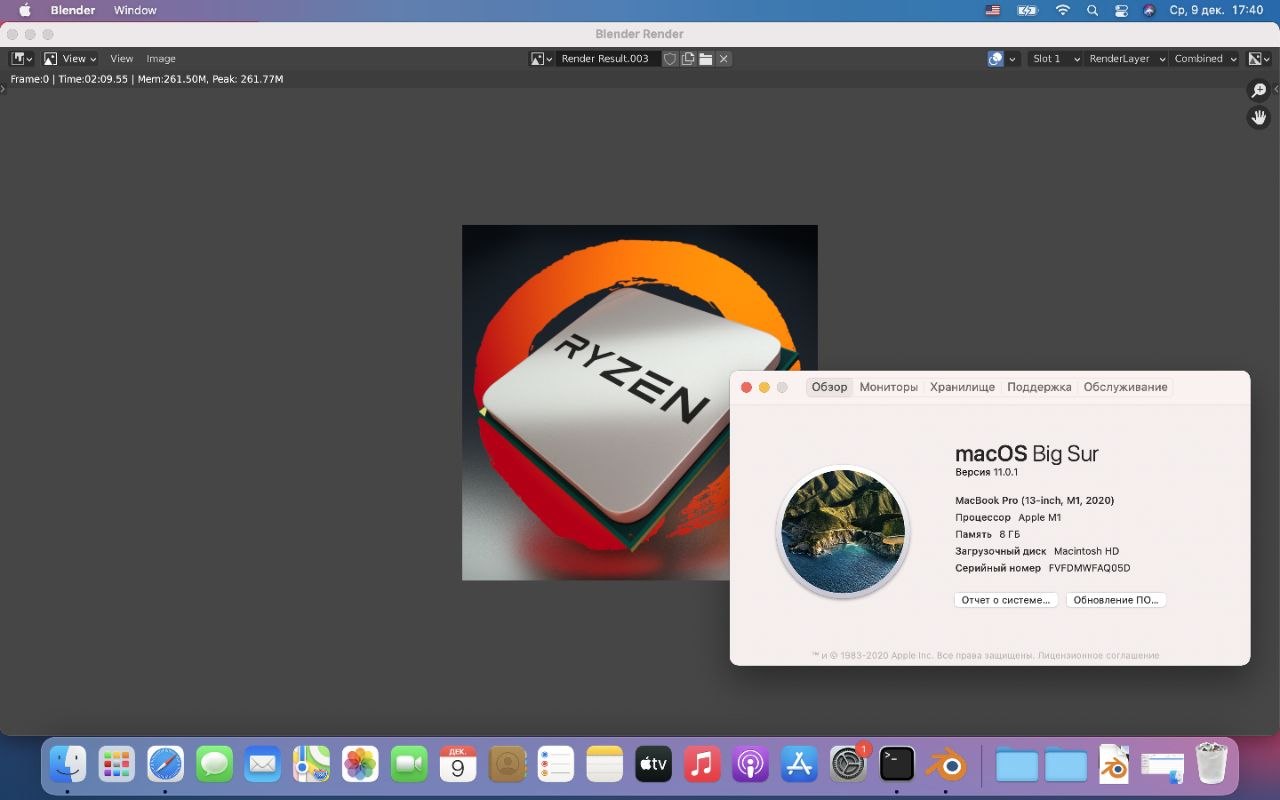Open the Slot 1 render slot dropdown

(1055, 59)
